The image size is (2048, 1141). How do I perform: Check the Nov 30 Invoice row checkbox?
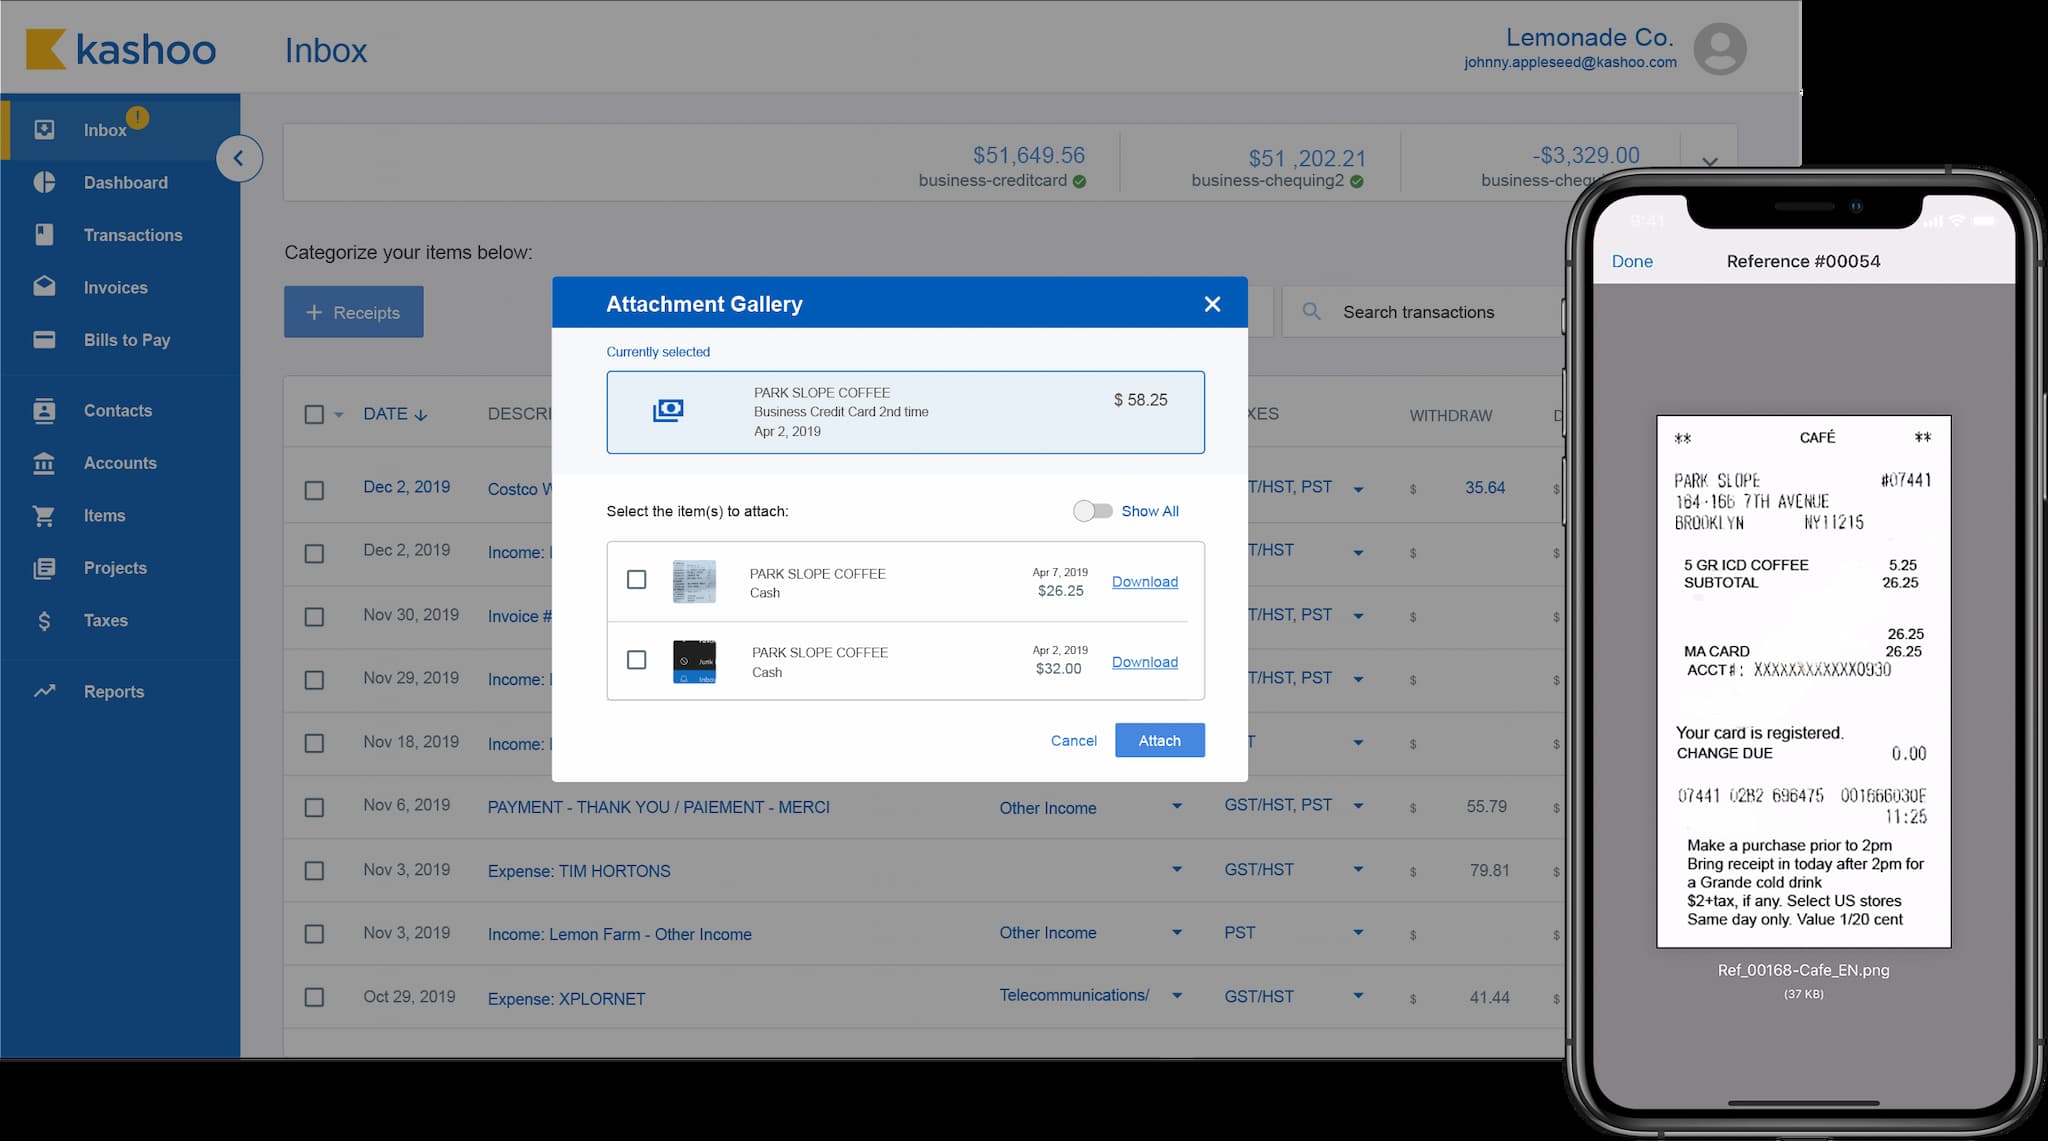pyautogui.click(x=314, y=617)
